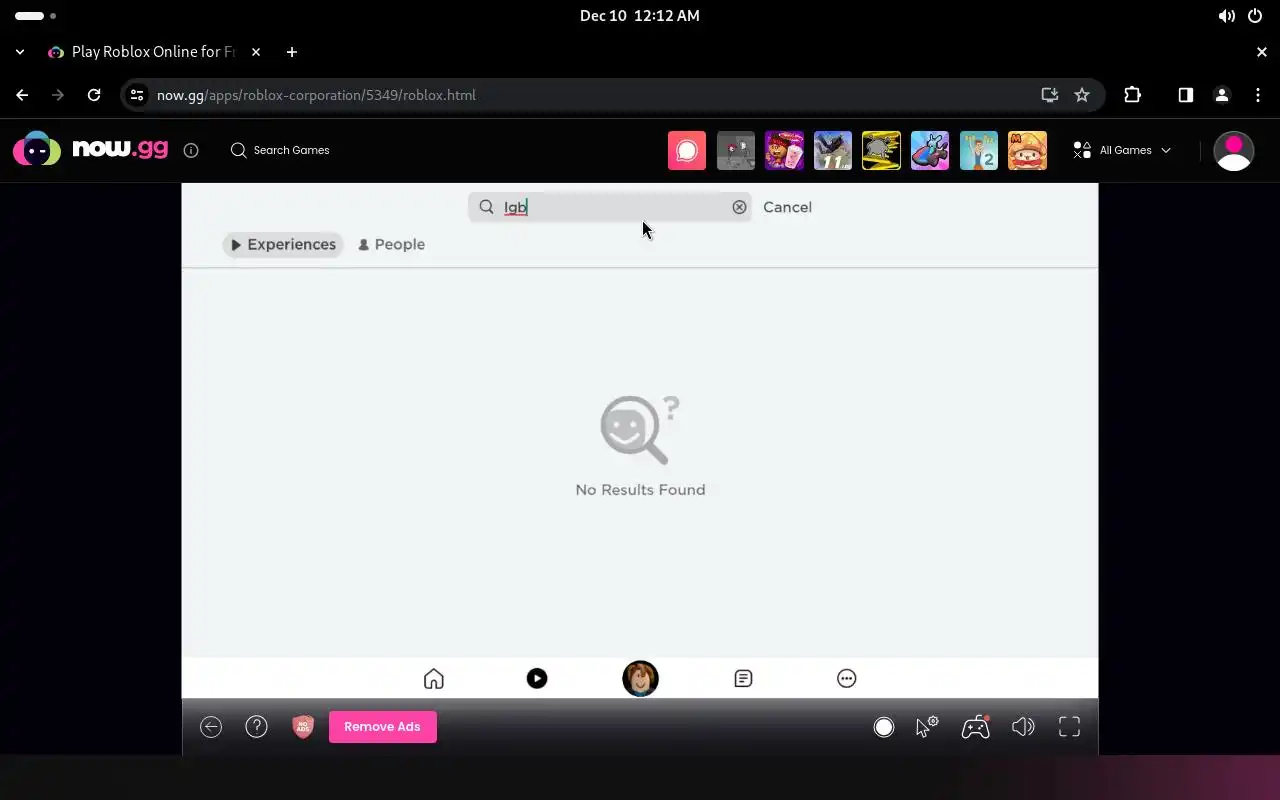The image size is (1280, 800).
Task: Open the game thumbnail labeled 11
Action: (x=833, y=150)
